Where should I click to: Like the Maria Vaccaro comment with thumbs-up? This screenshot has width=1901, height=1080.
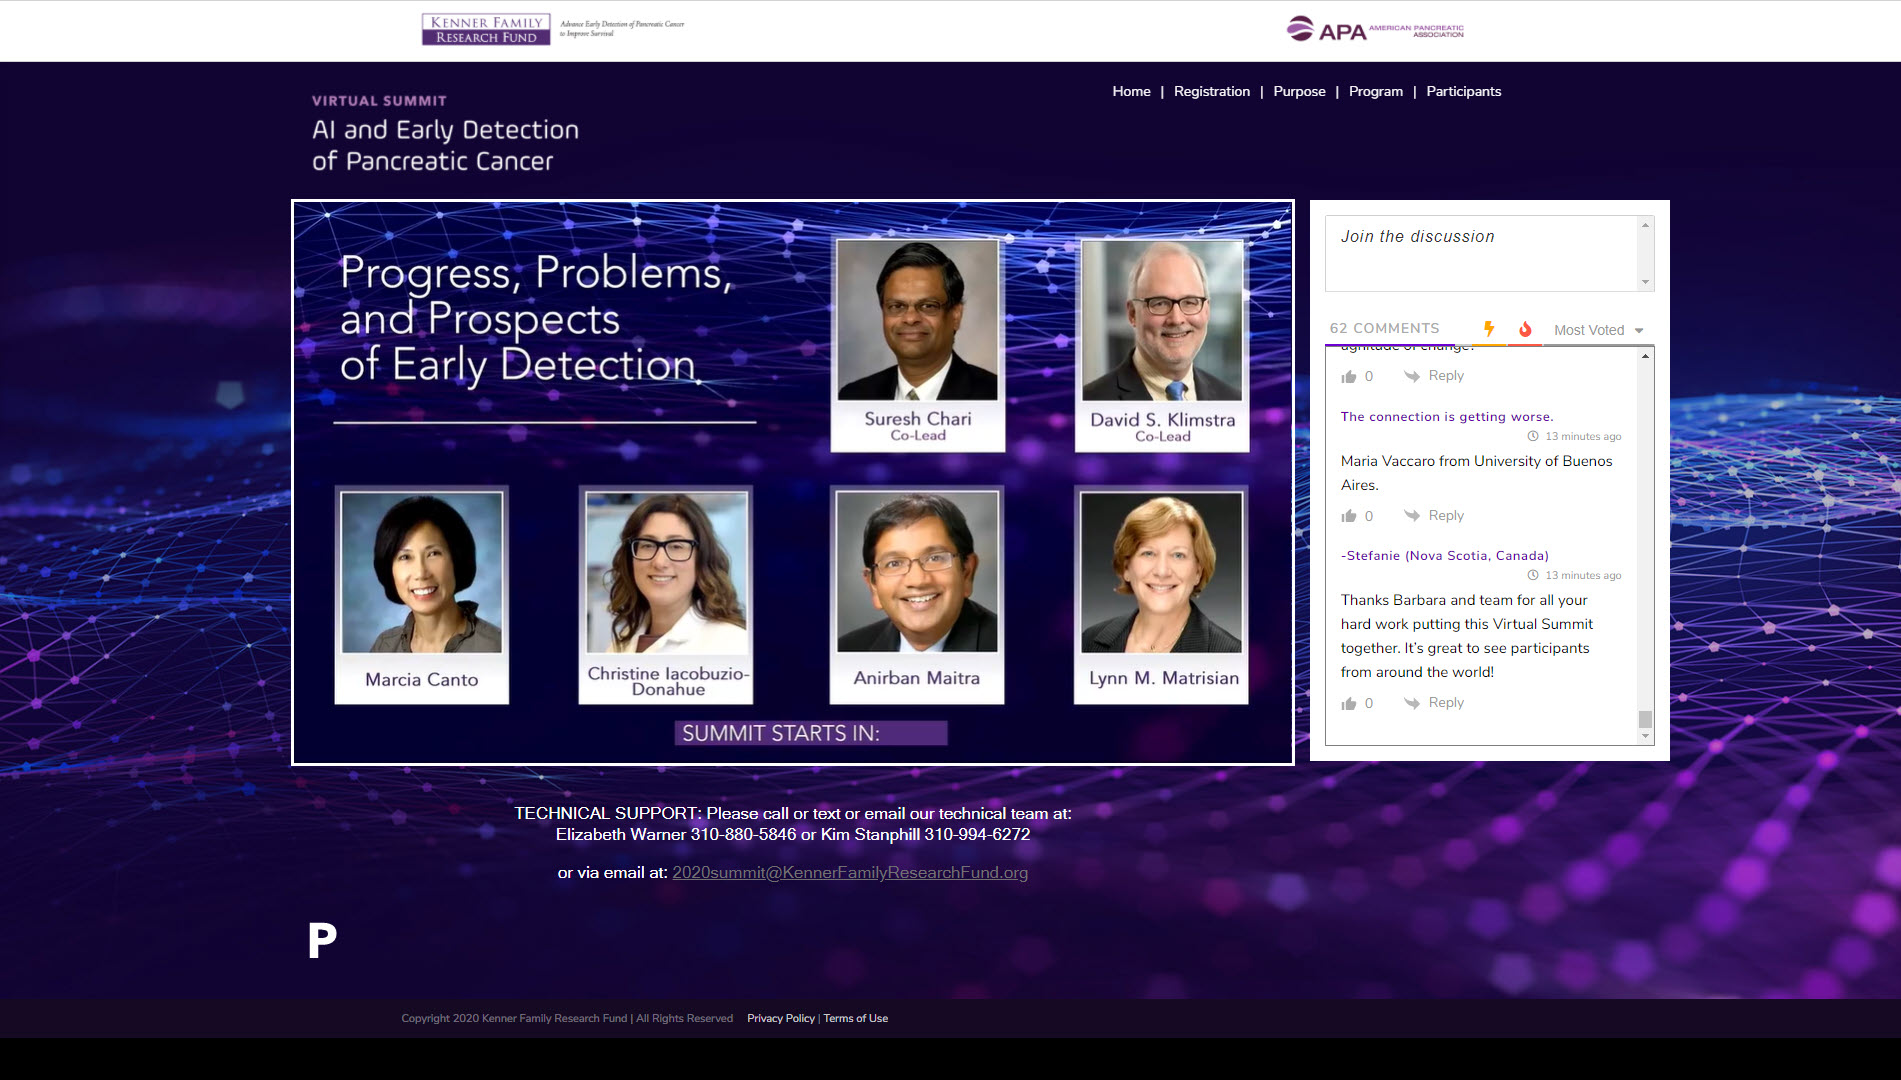1349,516
